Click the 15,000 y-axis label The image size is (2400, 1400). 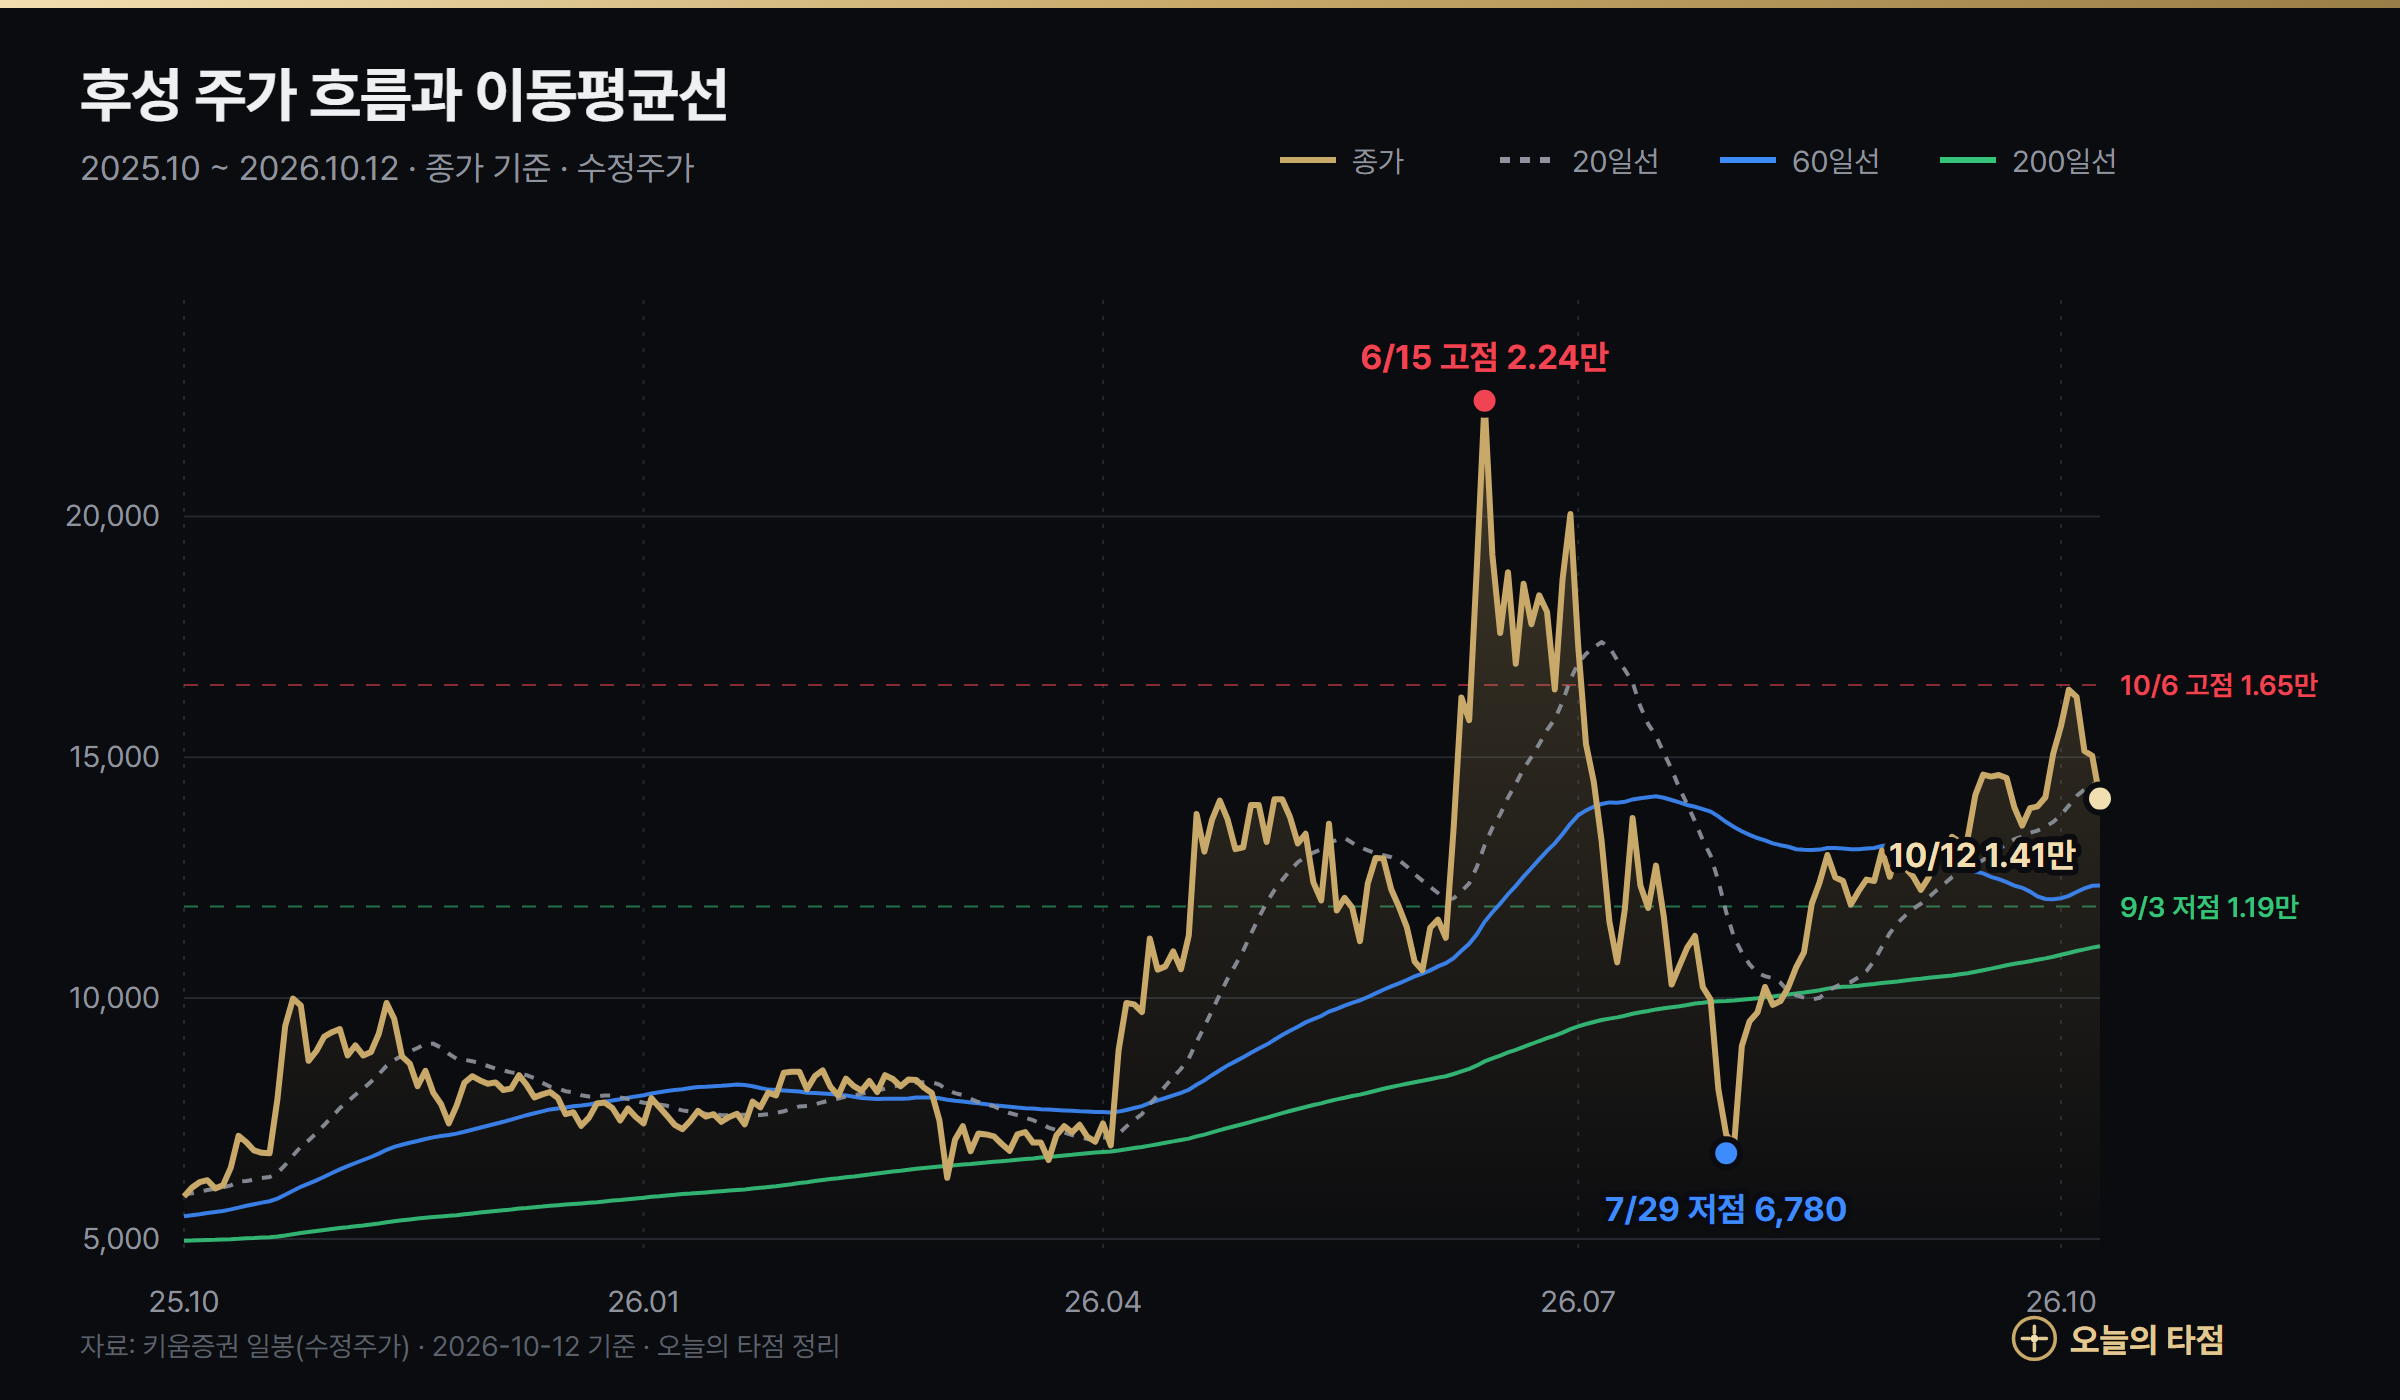(x=114, y=757)
